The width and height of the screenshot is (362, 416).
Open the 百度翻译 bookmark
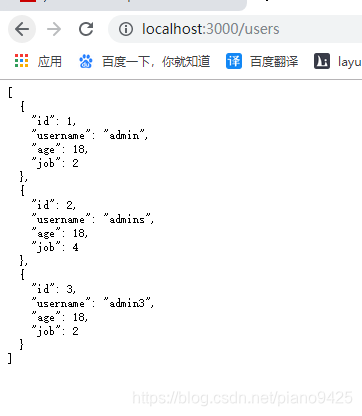coord(274,61)
